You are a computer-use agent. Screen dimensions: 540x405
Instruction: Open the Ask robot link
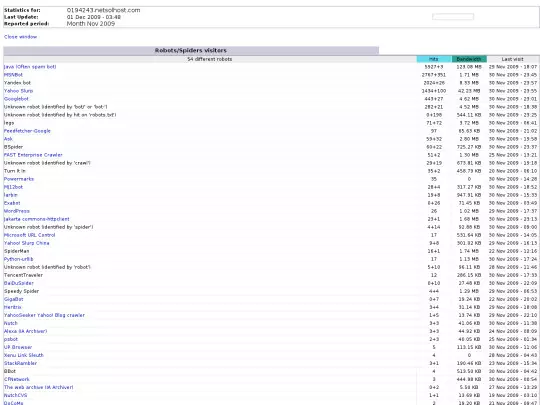point(8,139)
